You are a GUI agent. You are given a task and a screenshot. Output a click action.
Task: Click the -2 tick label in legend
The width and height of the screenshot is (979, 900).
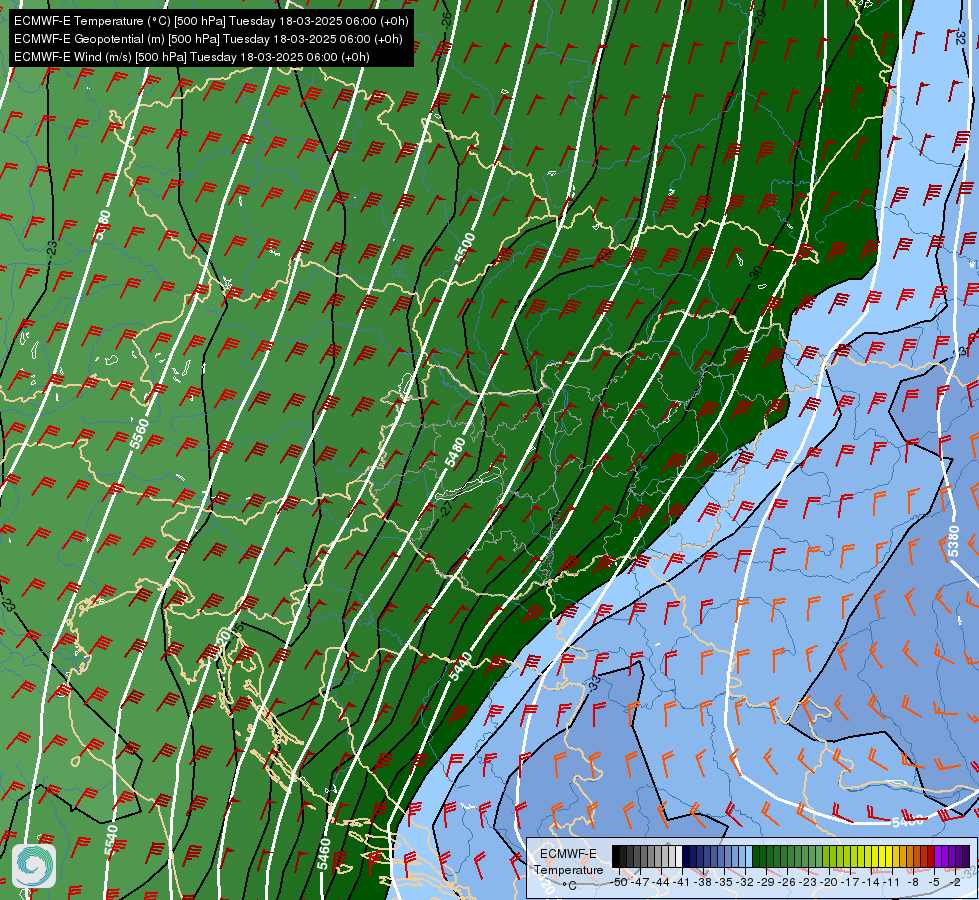click(x=955, y=882)
